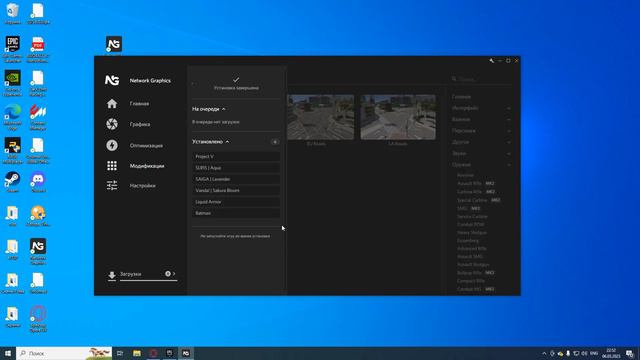Click the magnifier icon in the search field
Image resolution: width=640 pixels, height=360 pixels.
pos(454,79)
